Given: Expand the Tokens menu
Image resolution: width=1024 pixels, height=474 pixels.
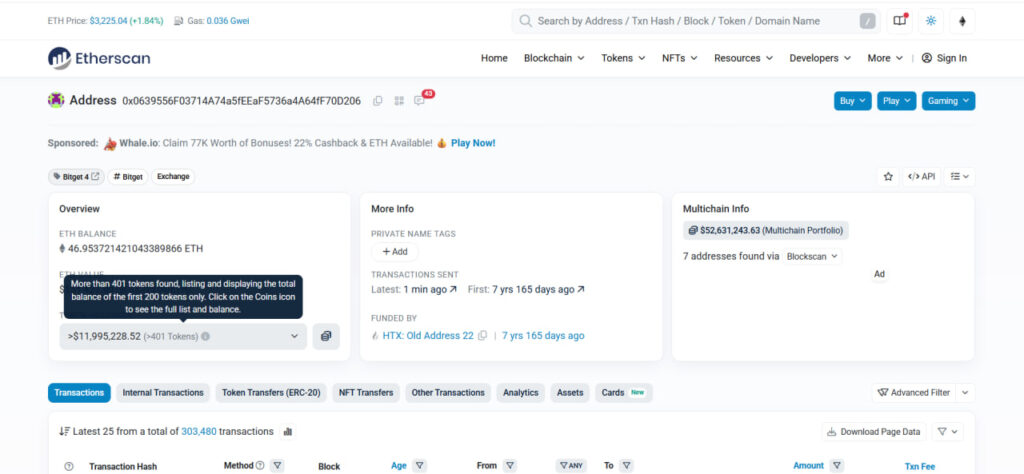Looking at the screenshot, I should coord(623,58).
